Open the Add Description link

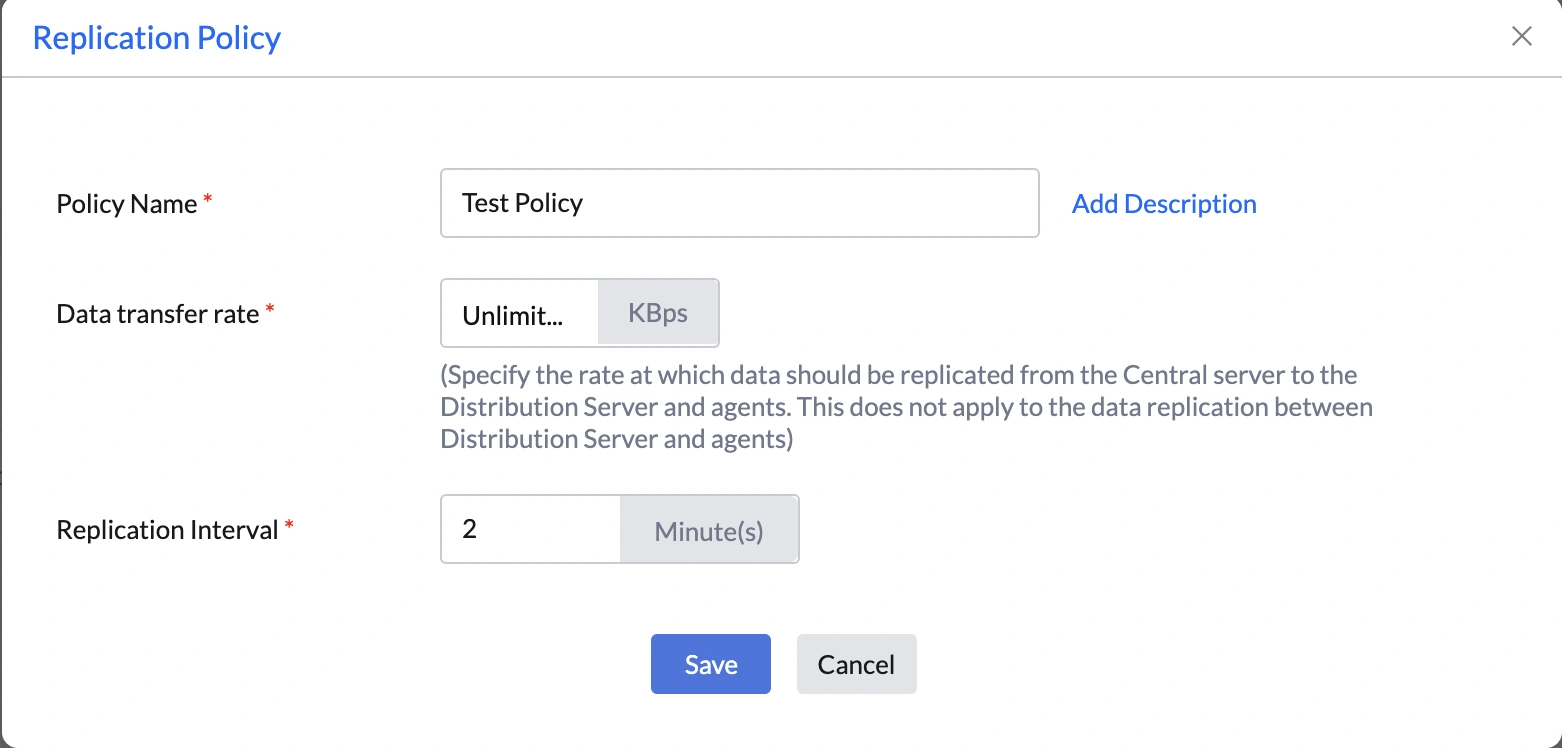1163,203
